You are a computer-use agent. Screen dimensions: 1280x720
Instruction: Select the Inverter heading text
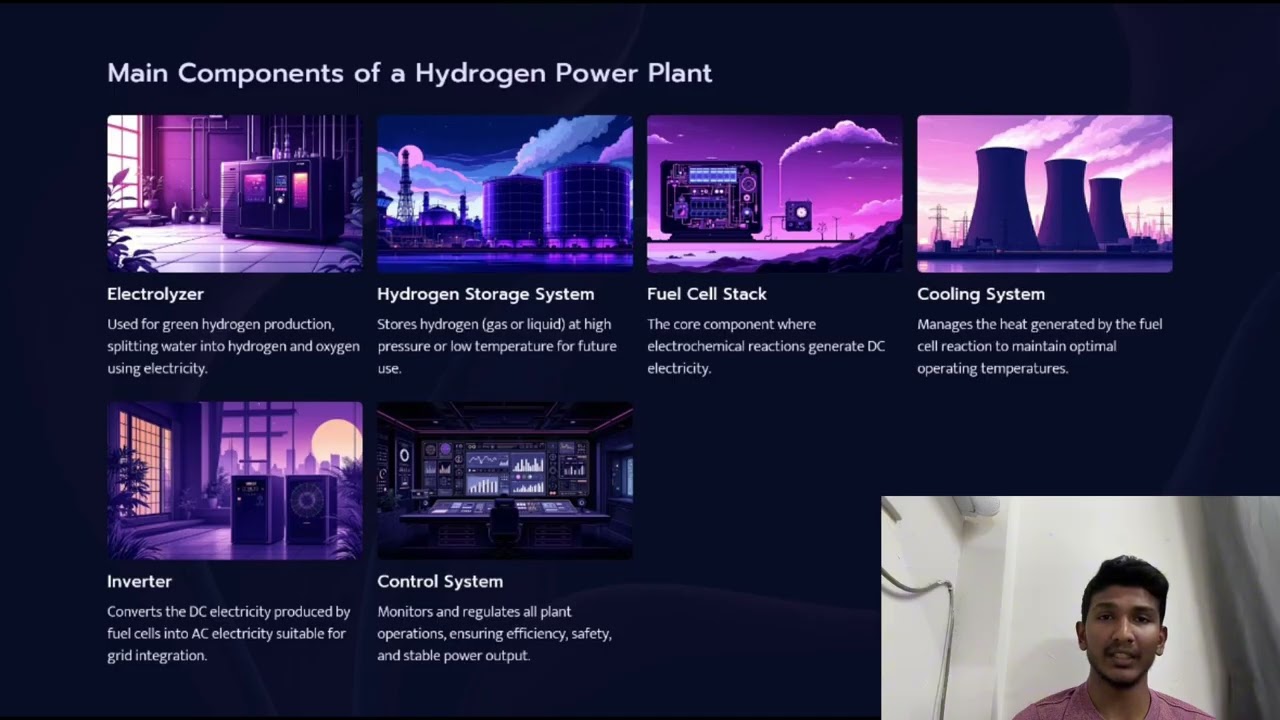[x=139, y=581]
